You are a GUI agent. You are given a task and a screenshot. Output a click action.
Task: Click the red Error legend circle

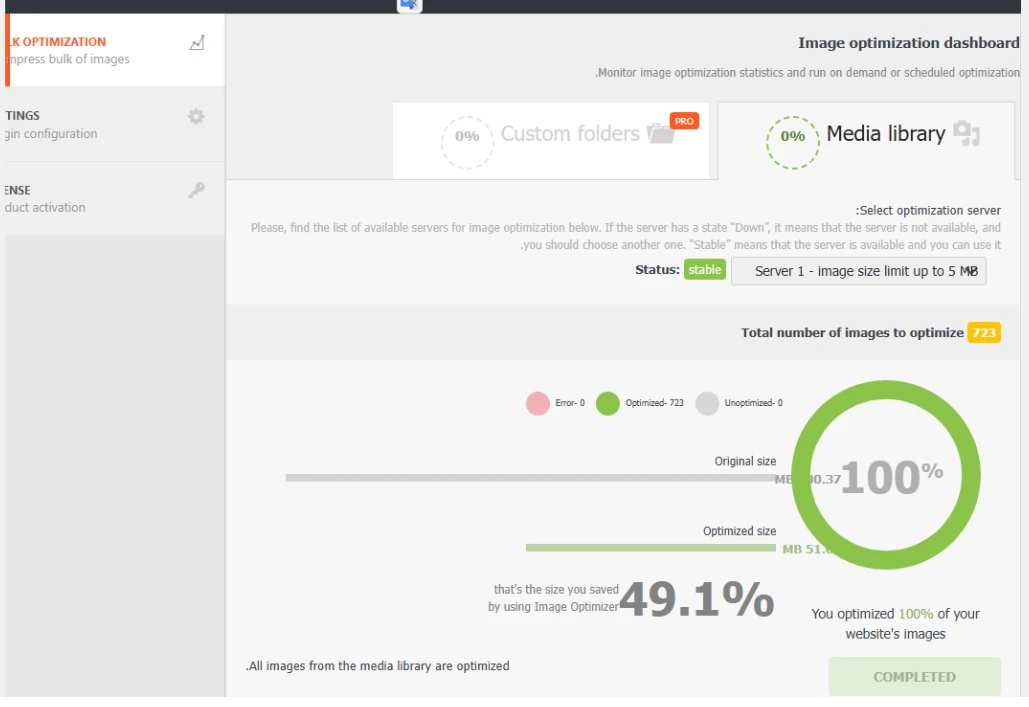[x=538, y=403]
